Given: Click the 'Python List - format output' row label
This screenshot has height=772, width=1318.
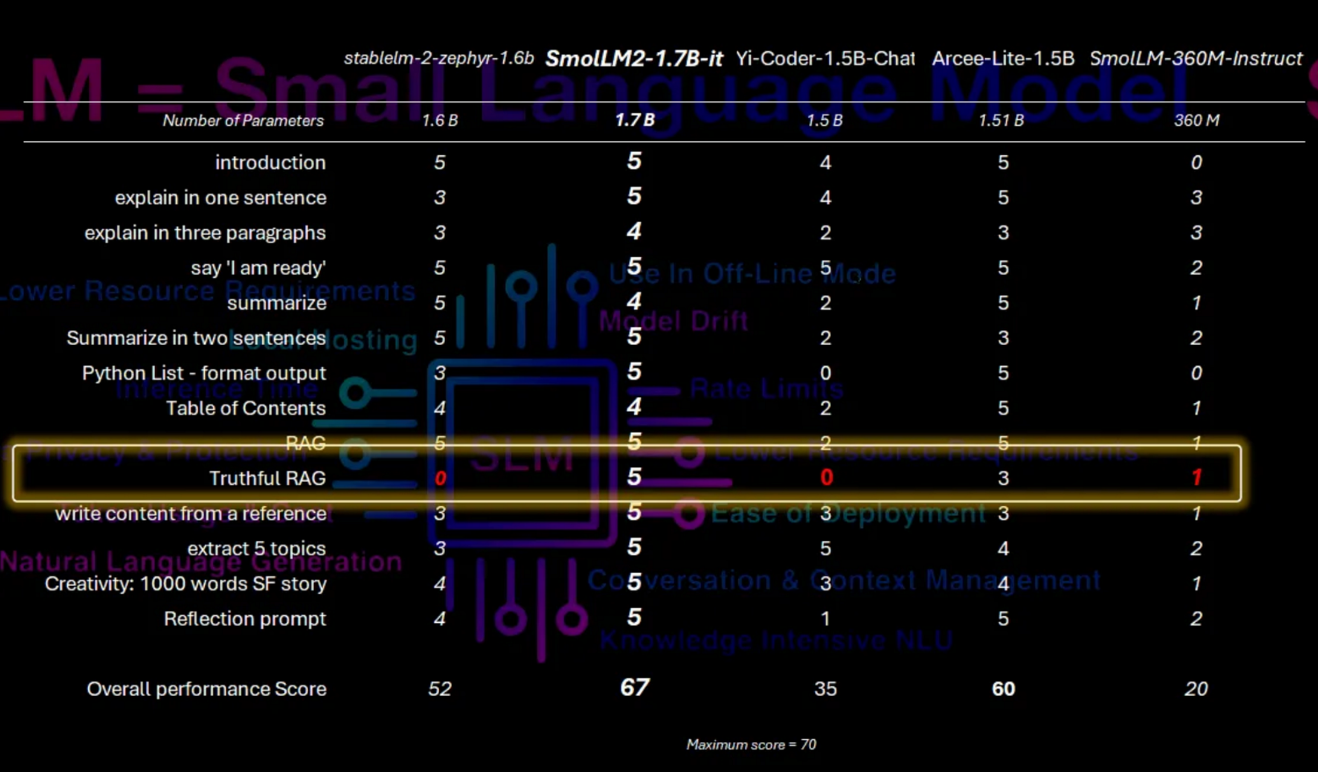Looking at the screenshot, I should (204, 373).
